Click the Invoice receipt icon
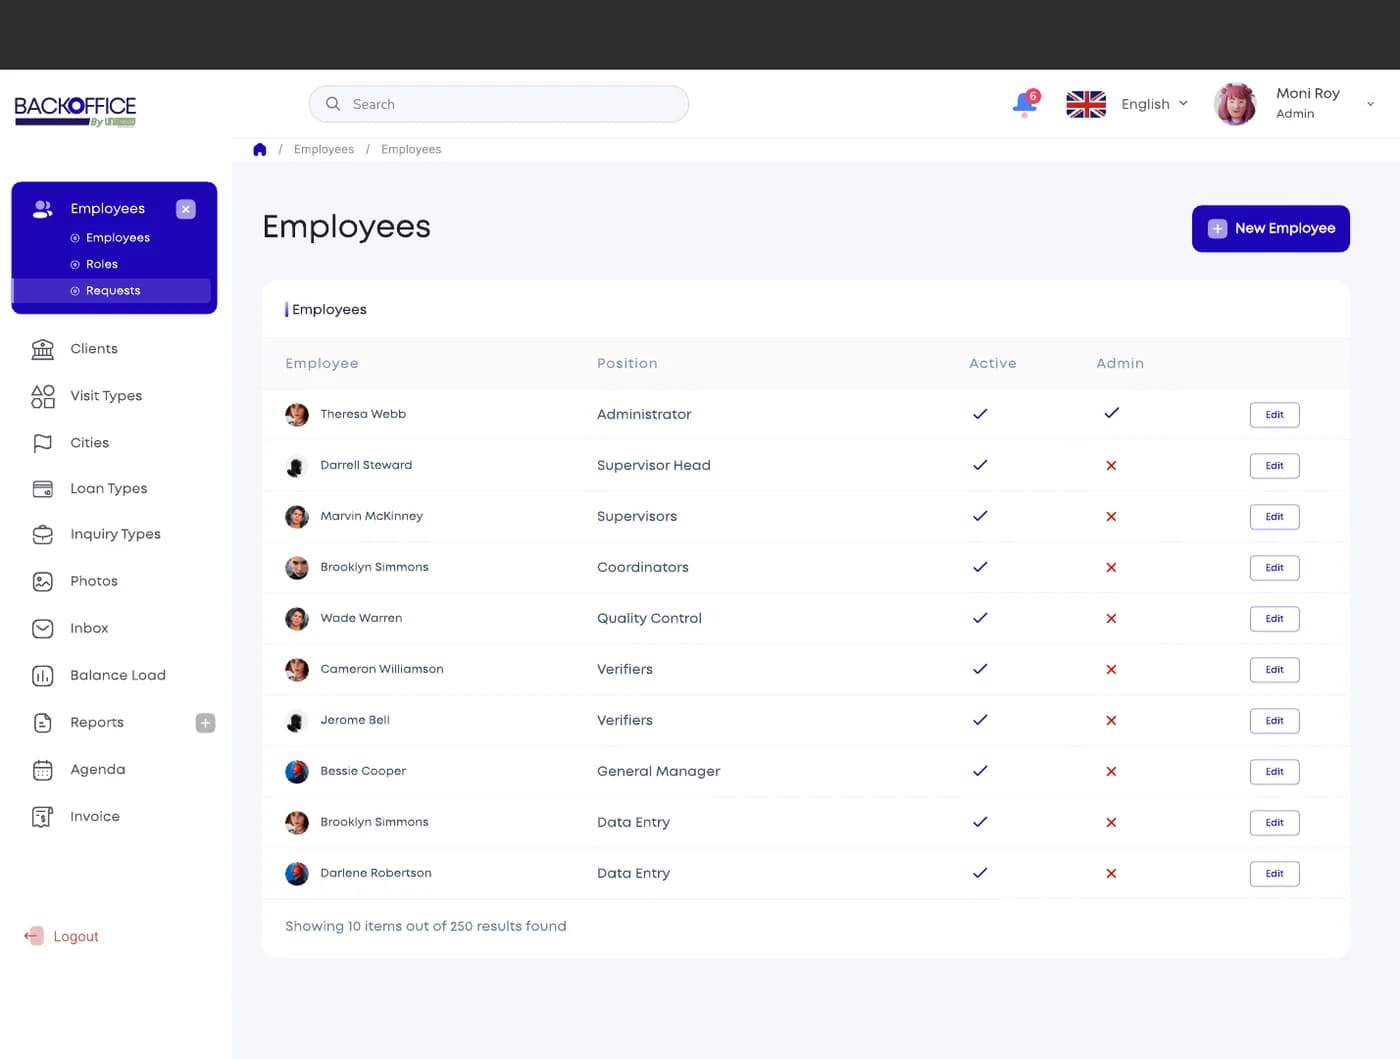Viewport: 1400px width, 1059px height. [42, 817]
